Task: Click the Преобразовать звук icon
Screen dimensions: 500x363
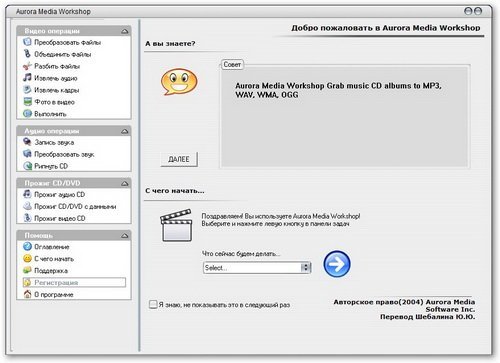Action: tap(27, 154)
